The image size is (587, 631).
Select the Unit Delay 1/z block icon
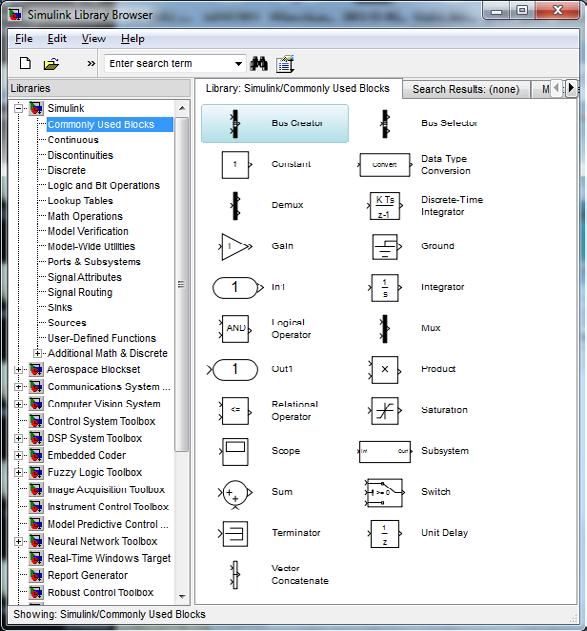pos(385,534)
